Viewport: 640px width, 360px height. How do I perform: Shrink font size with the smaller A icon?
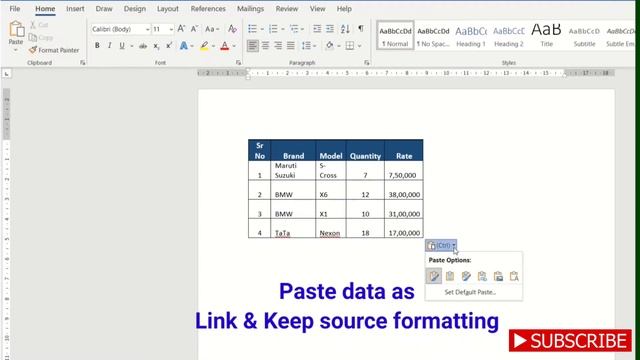pos(195,29)
